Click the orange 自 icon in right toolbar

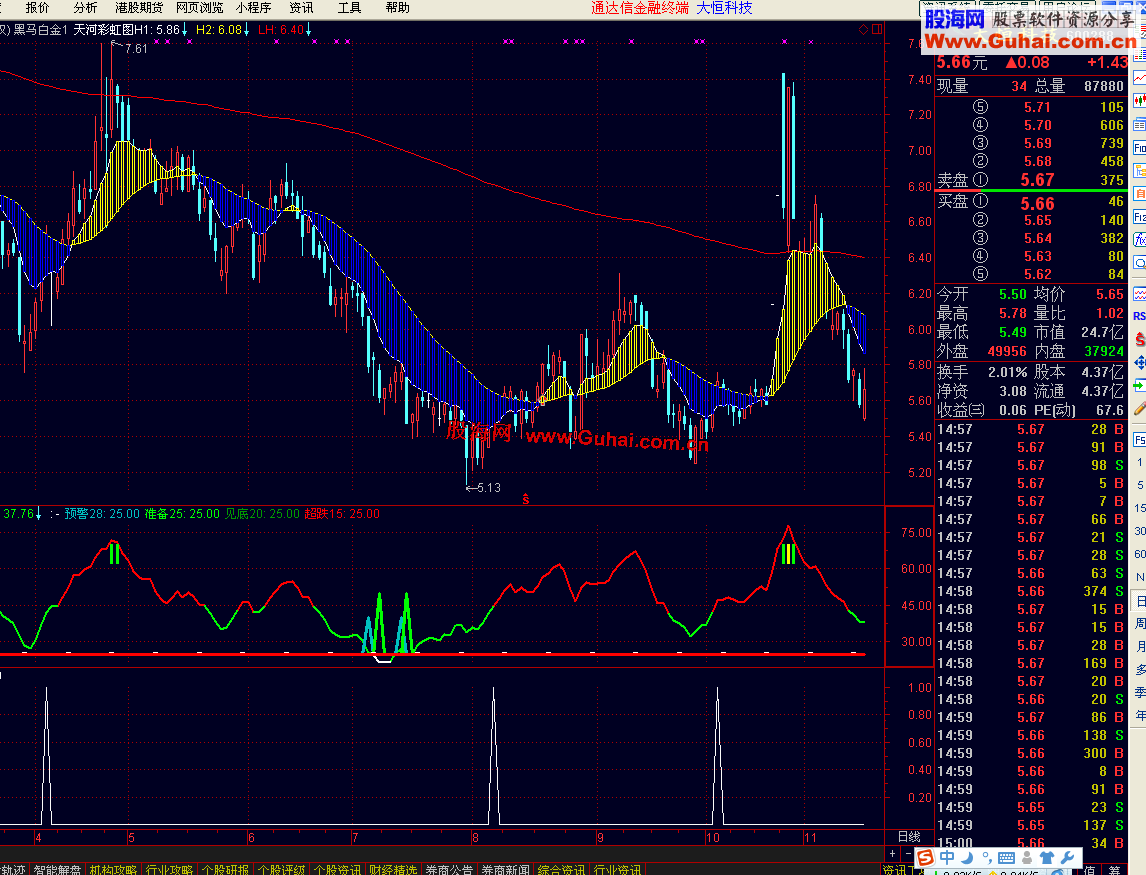1139,194
